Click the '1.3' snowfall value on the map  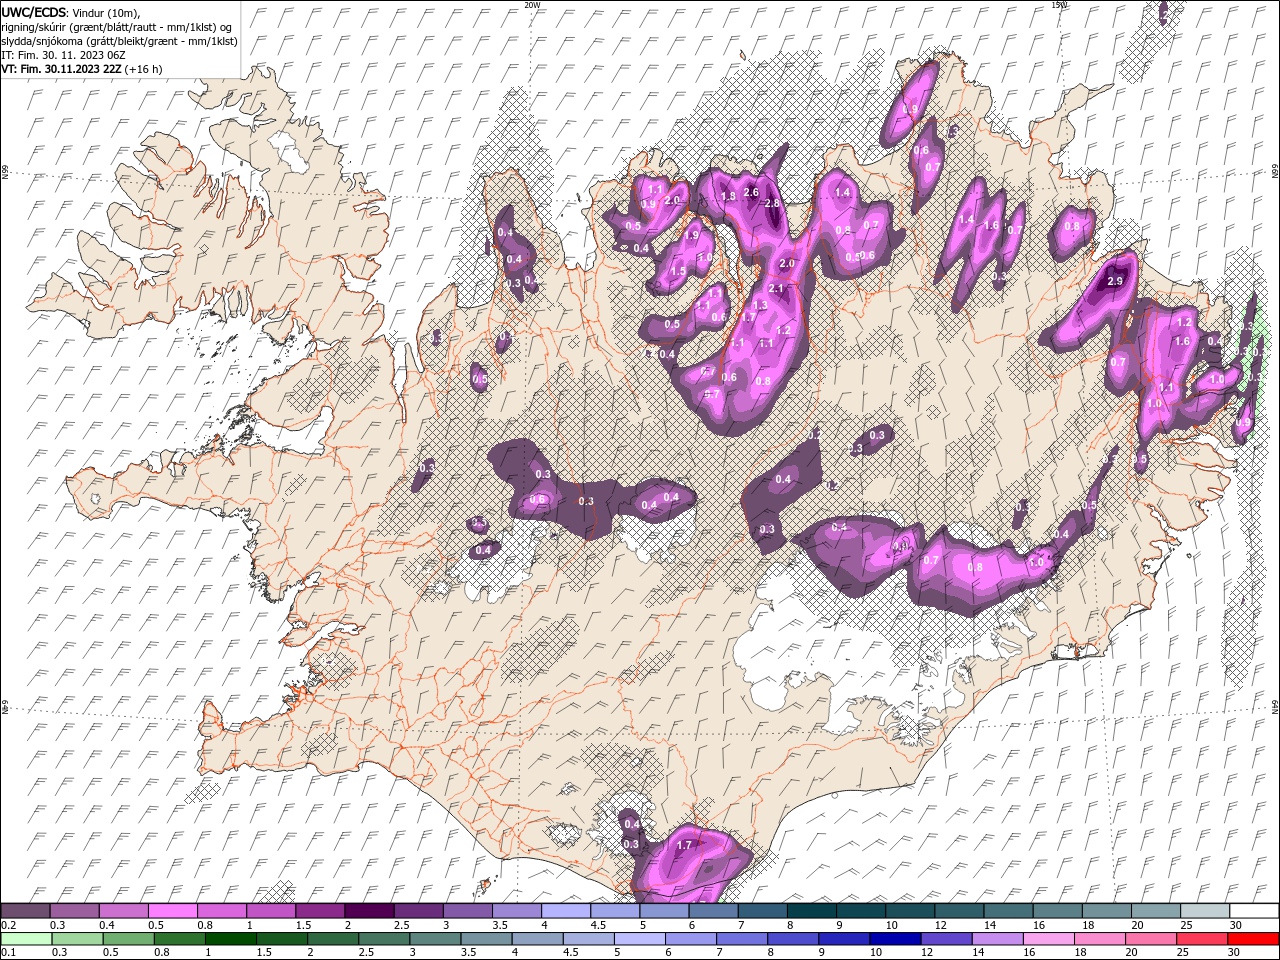pos(759,305)
